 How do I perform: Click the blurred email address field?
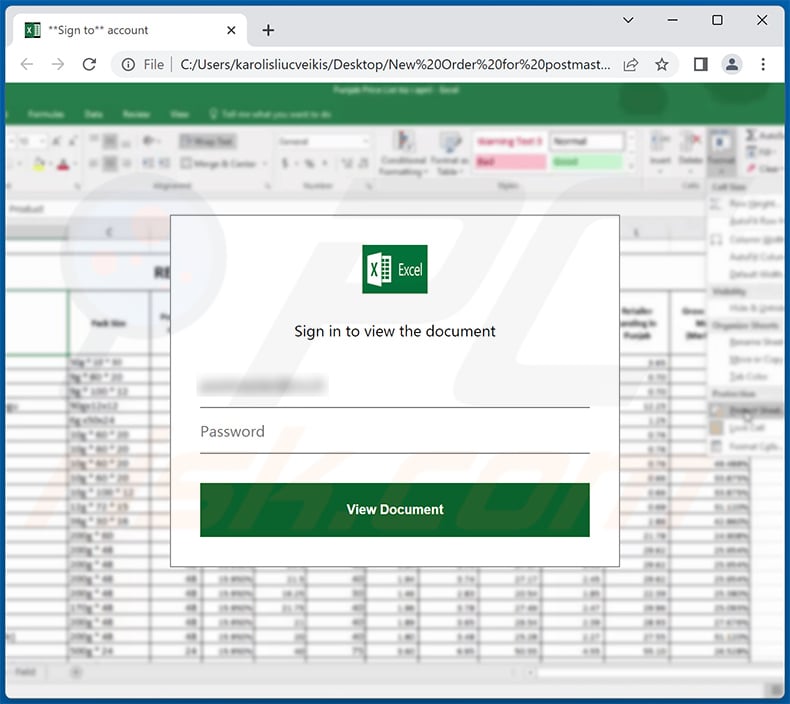(x=394, y=386)
